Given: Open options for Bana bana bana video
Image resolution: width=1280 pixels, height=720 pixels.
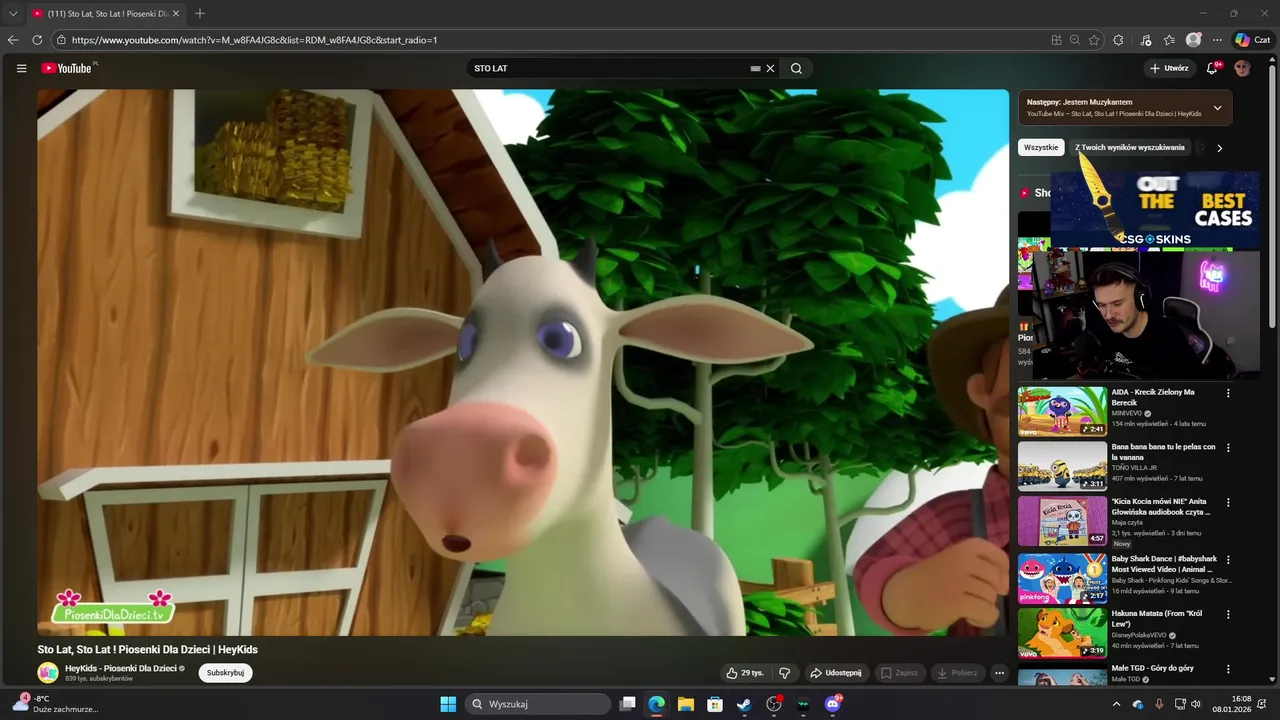Looking at the screenshot, I should 1228,448.
